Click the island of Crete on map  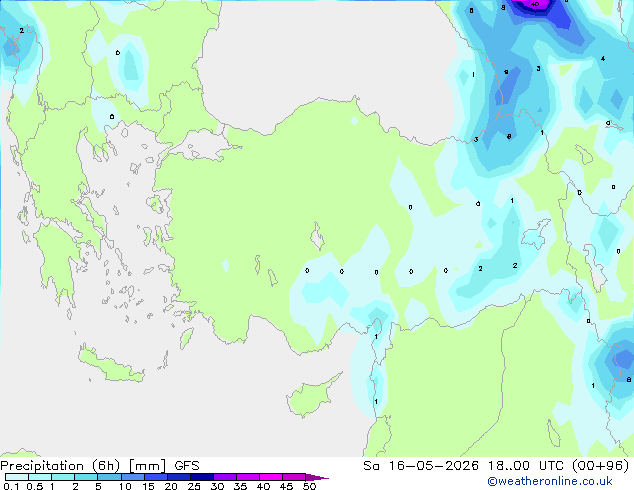[111, 365]
